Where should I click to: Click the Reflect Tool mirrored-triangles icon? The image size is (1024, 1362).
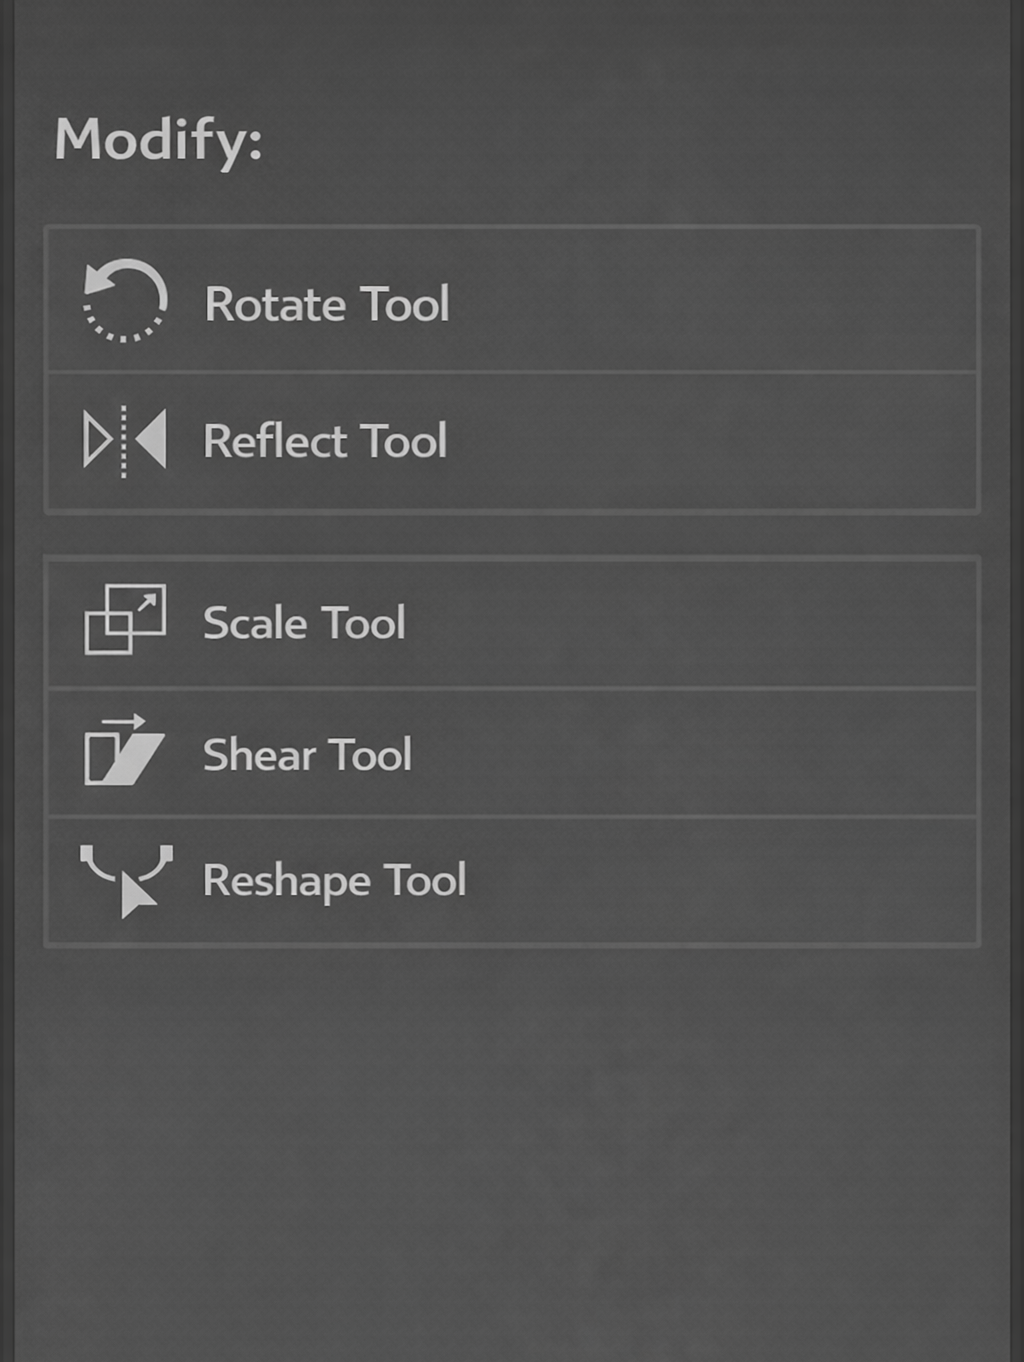[x=125, y=441]
